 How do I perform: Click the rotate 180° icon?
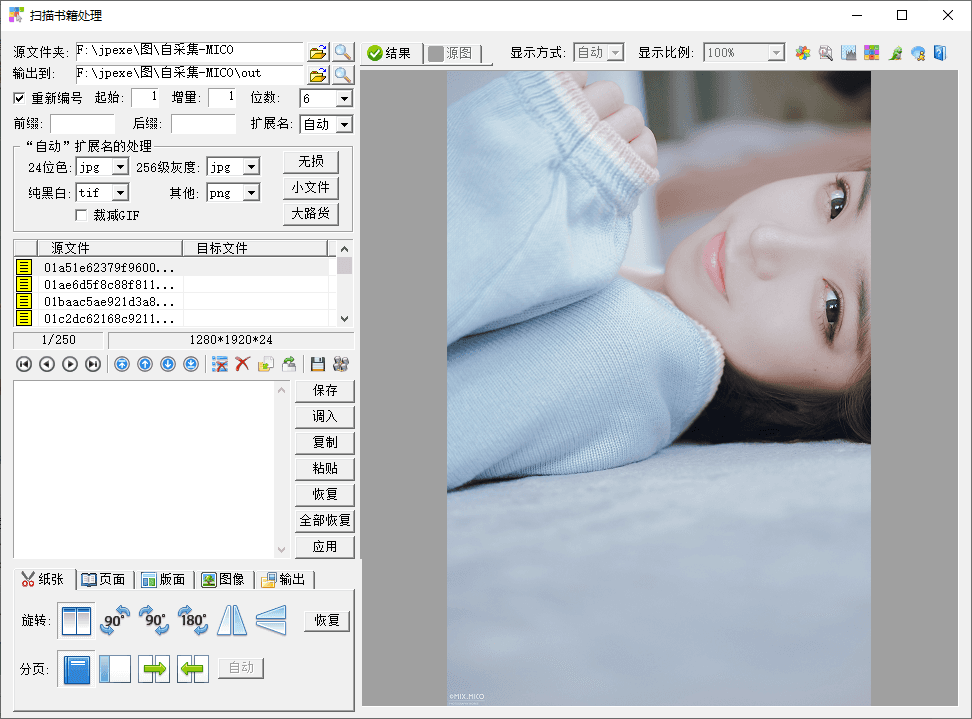pos(193,621)
